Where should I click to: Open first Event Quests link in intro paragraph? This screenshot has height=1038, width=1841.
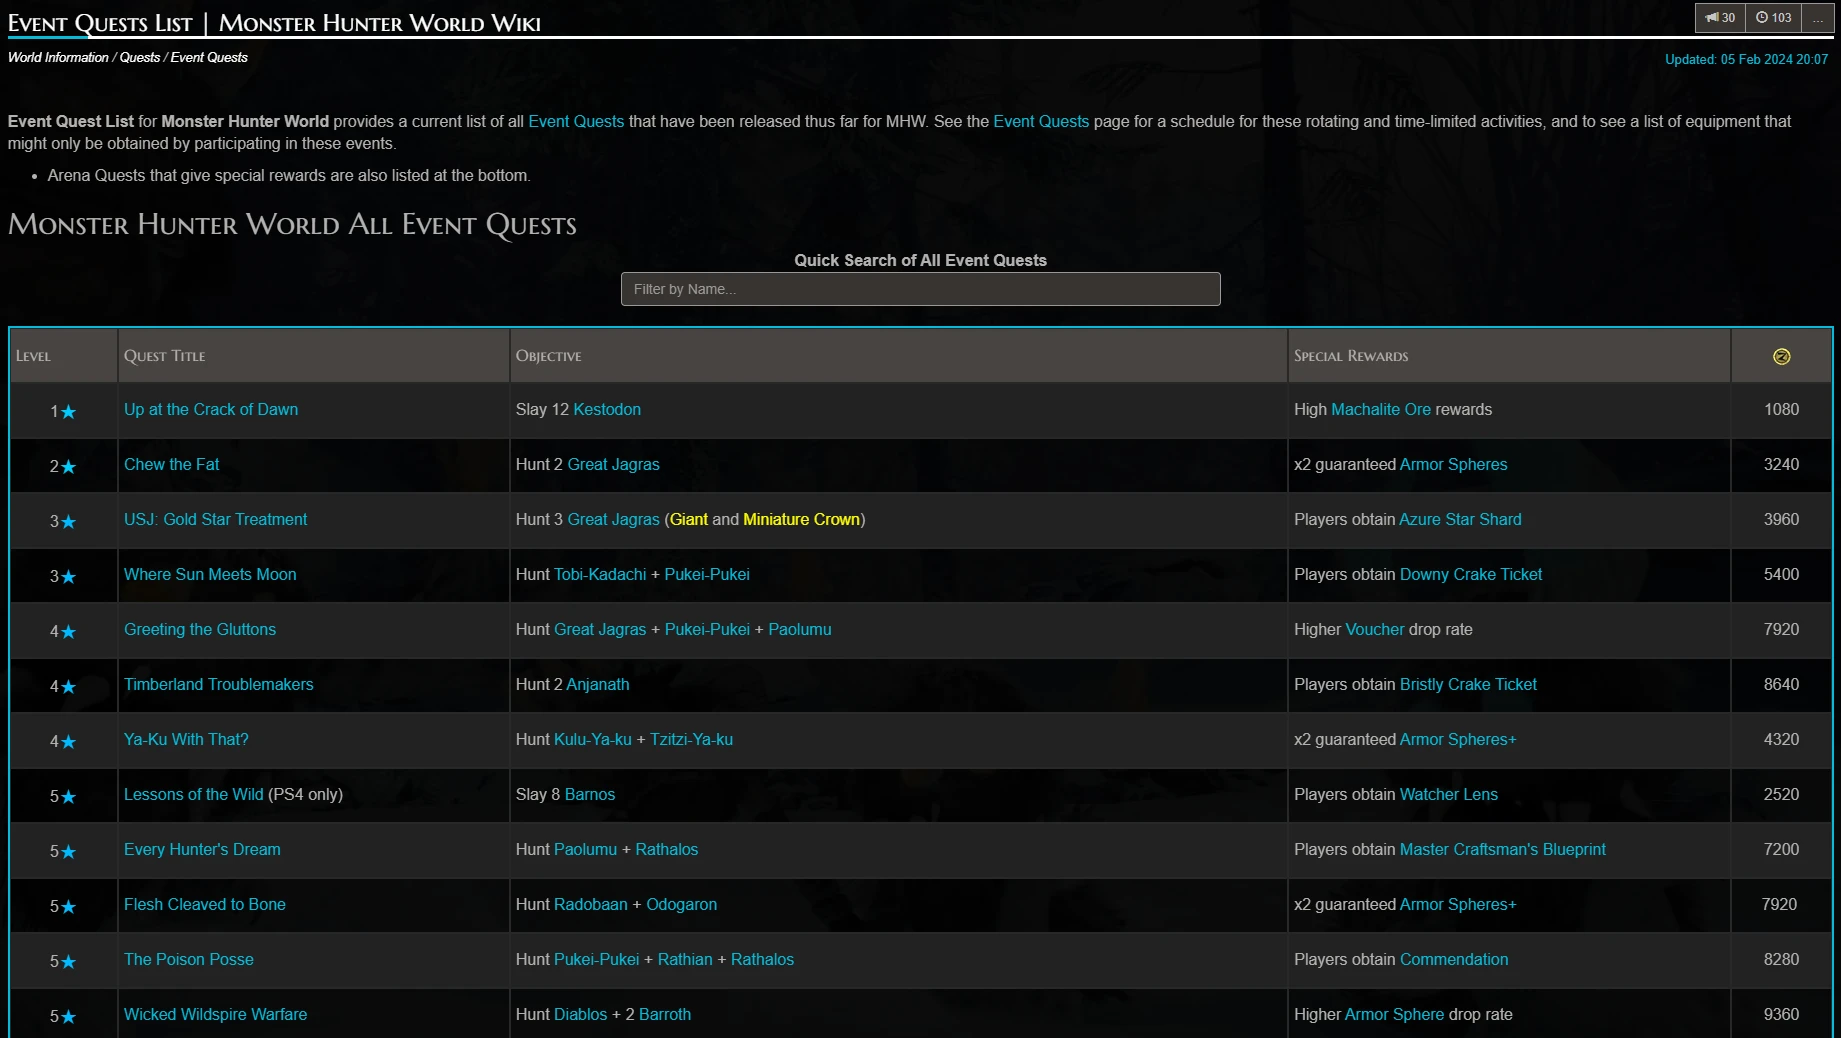tap(576, 121)
